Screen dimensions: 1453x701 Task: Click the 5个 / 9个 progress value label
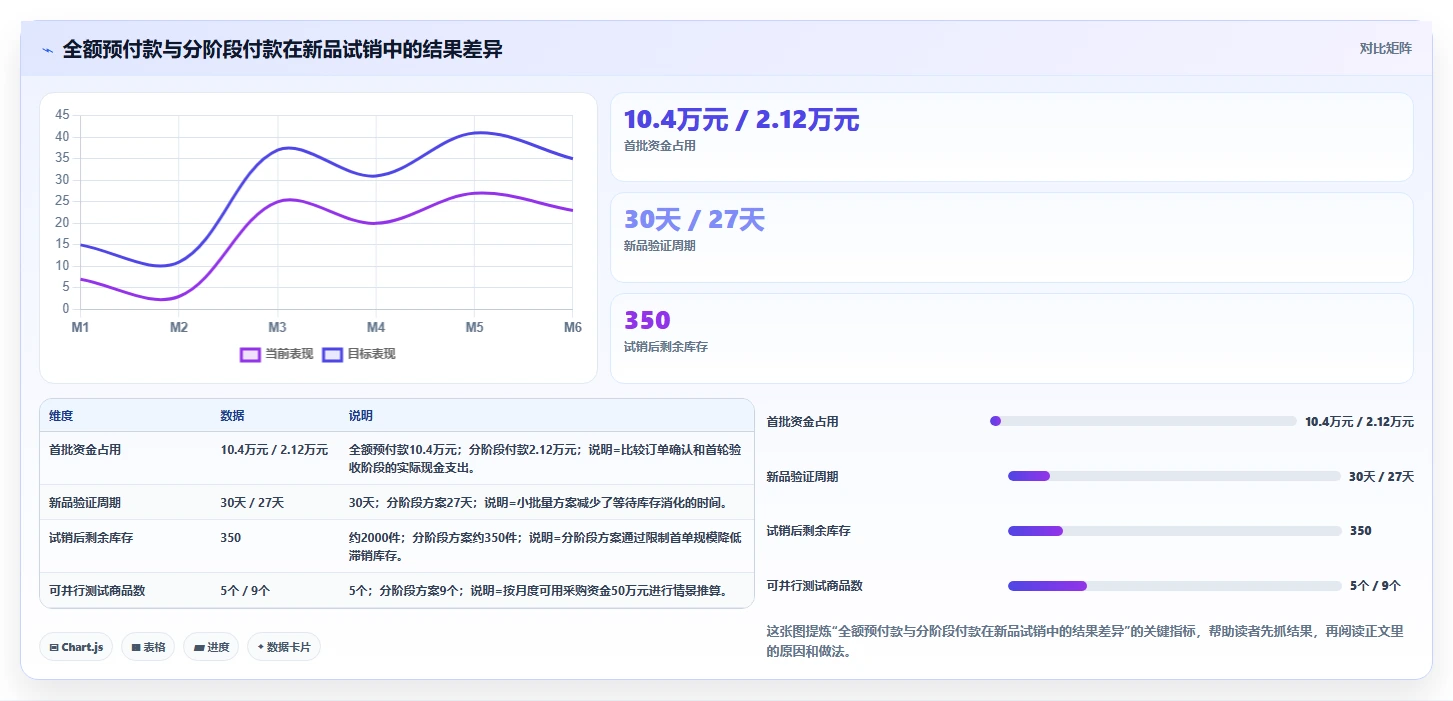coord(1375,586)
